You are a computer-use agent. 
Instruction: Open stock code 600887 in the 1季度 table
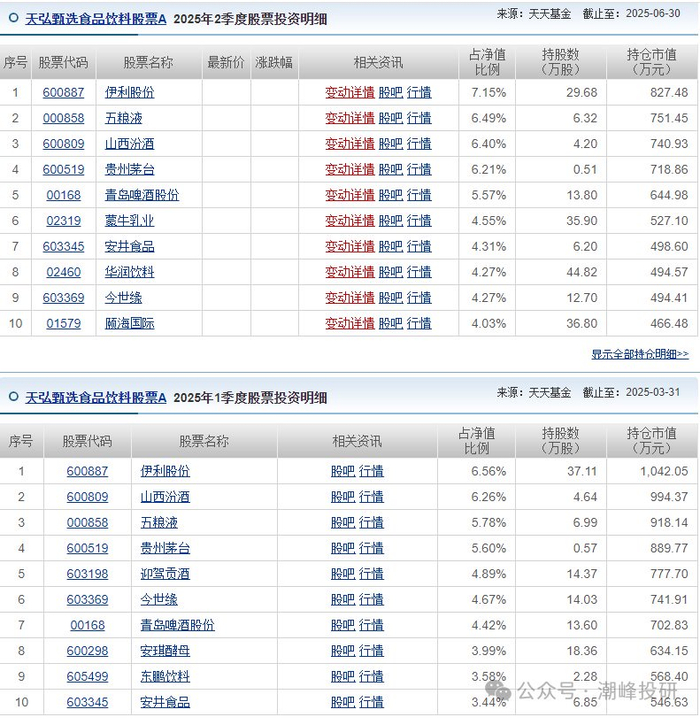[x=87, y=471]
